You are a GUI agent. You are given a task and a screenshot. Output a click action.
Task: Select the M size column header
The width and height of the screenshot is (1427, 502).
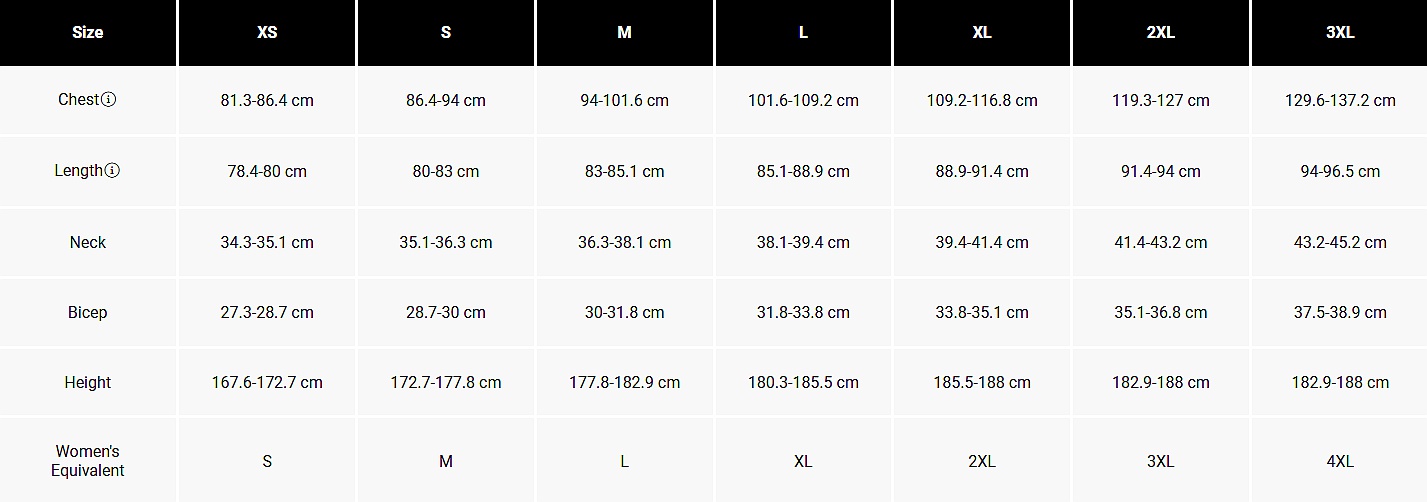tap(624, 32)
